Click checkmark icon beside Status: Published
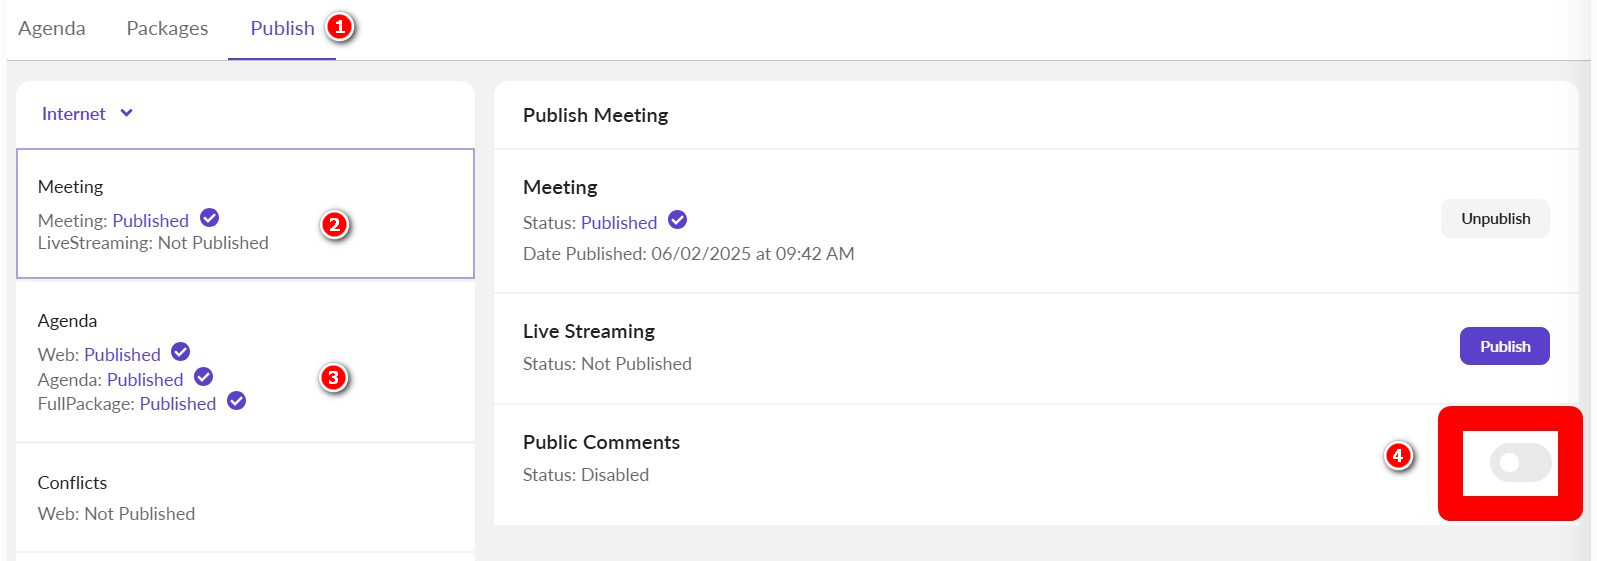Image resolution: width=1597 pixels, height=561 pixels. pos(677,220)
